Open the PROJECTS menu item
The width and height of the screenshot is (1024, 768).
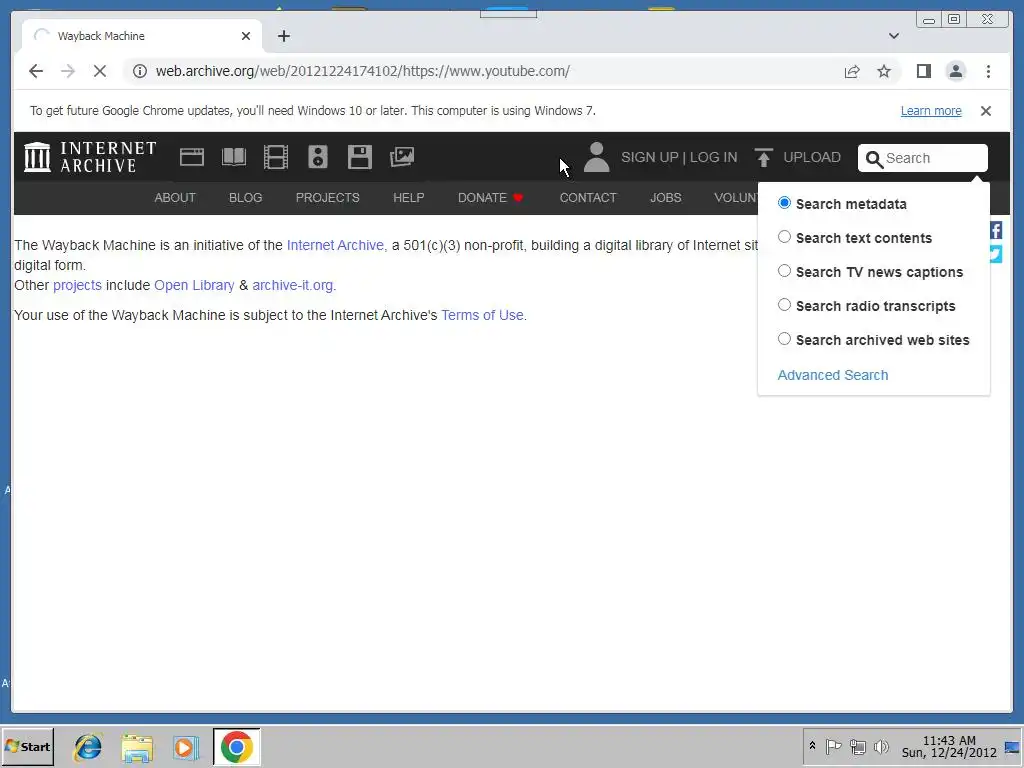pyautogui.click(x=328, y=198)
